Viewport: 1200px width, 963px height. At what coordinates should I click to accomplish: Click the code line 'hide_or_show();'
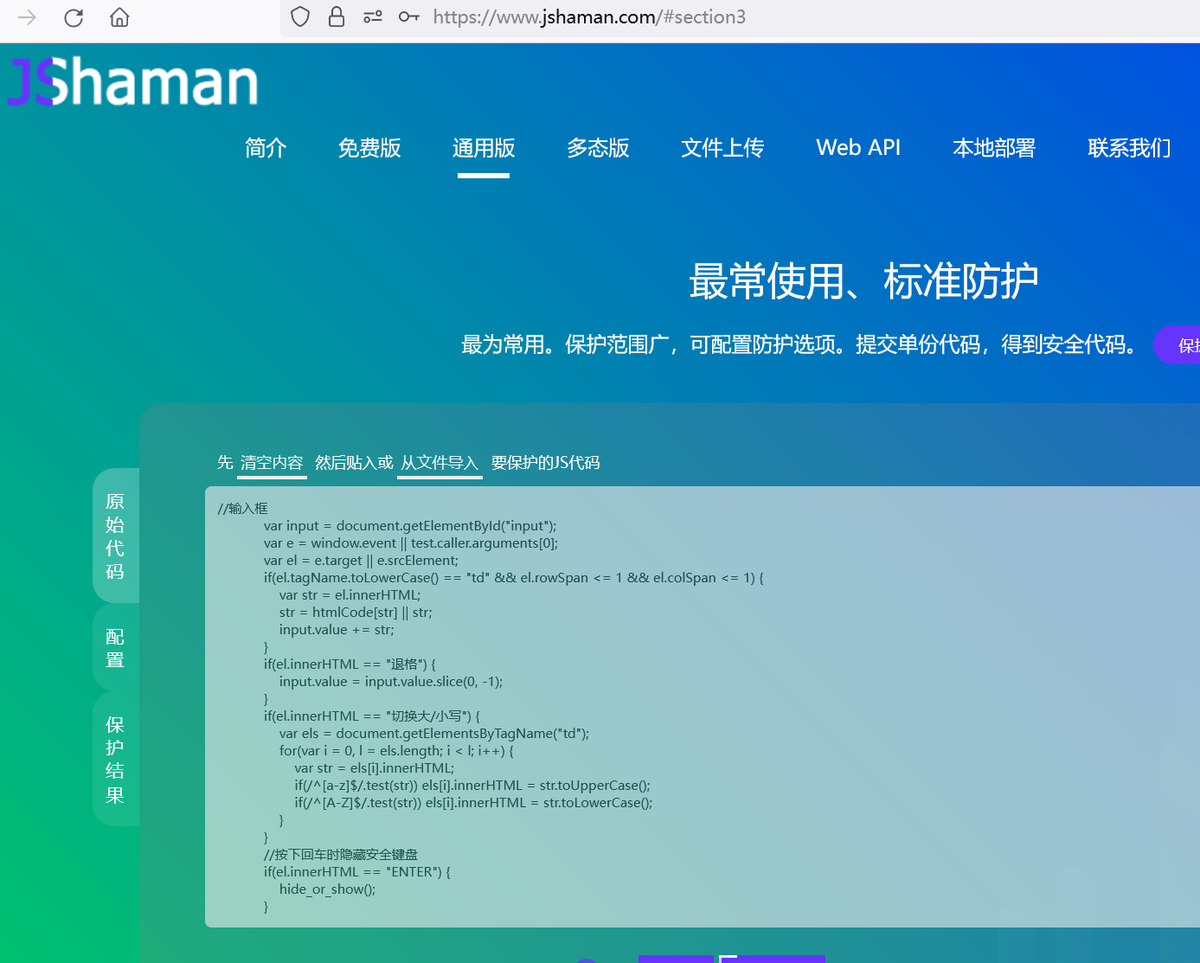pos(327,889)
